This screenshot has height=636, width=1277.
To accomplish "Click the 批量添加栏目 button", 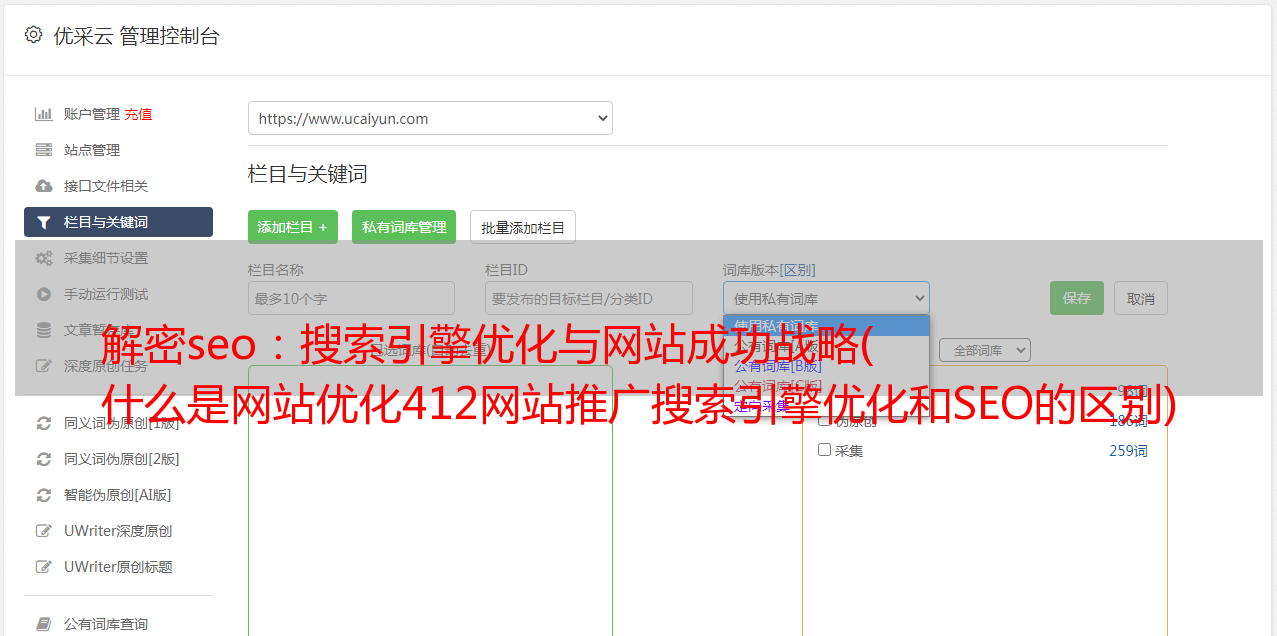I will tap(523, 227).
